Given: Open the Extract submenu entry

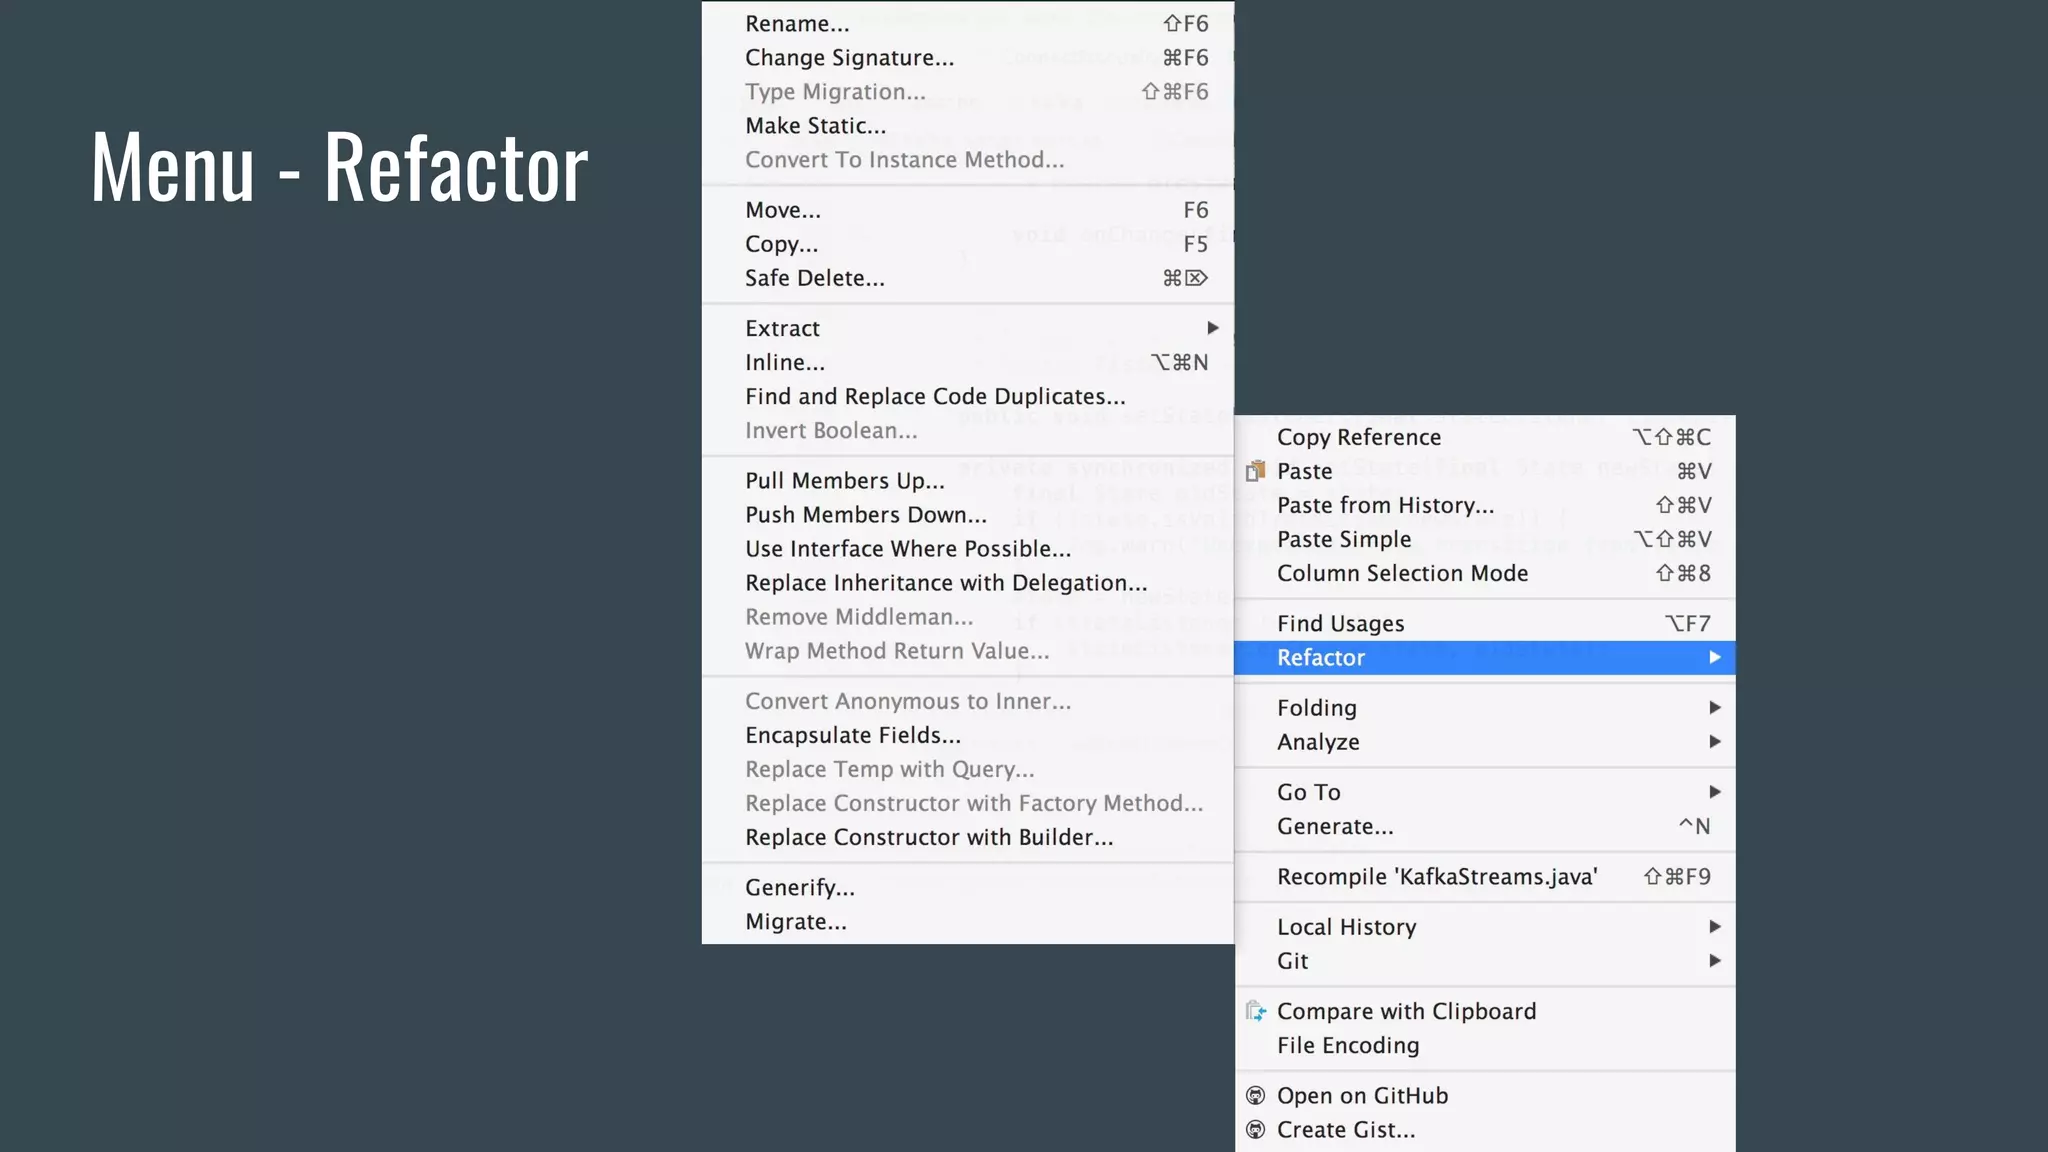Looking at the screenshot, I should point(968,328).
